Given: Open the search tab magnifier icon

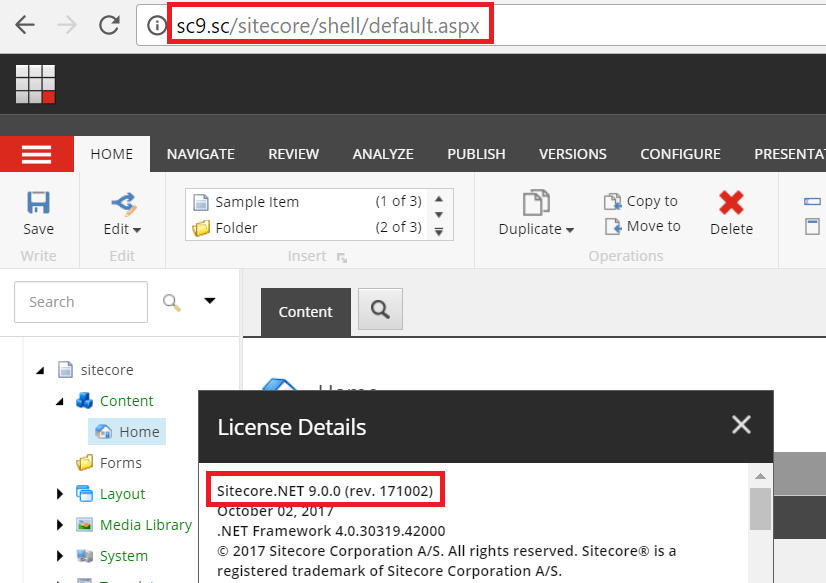Looking at the screenshot, I should (x=380, y=311).
